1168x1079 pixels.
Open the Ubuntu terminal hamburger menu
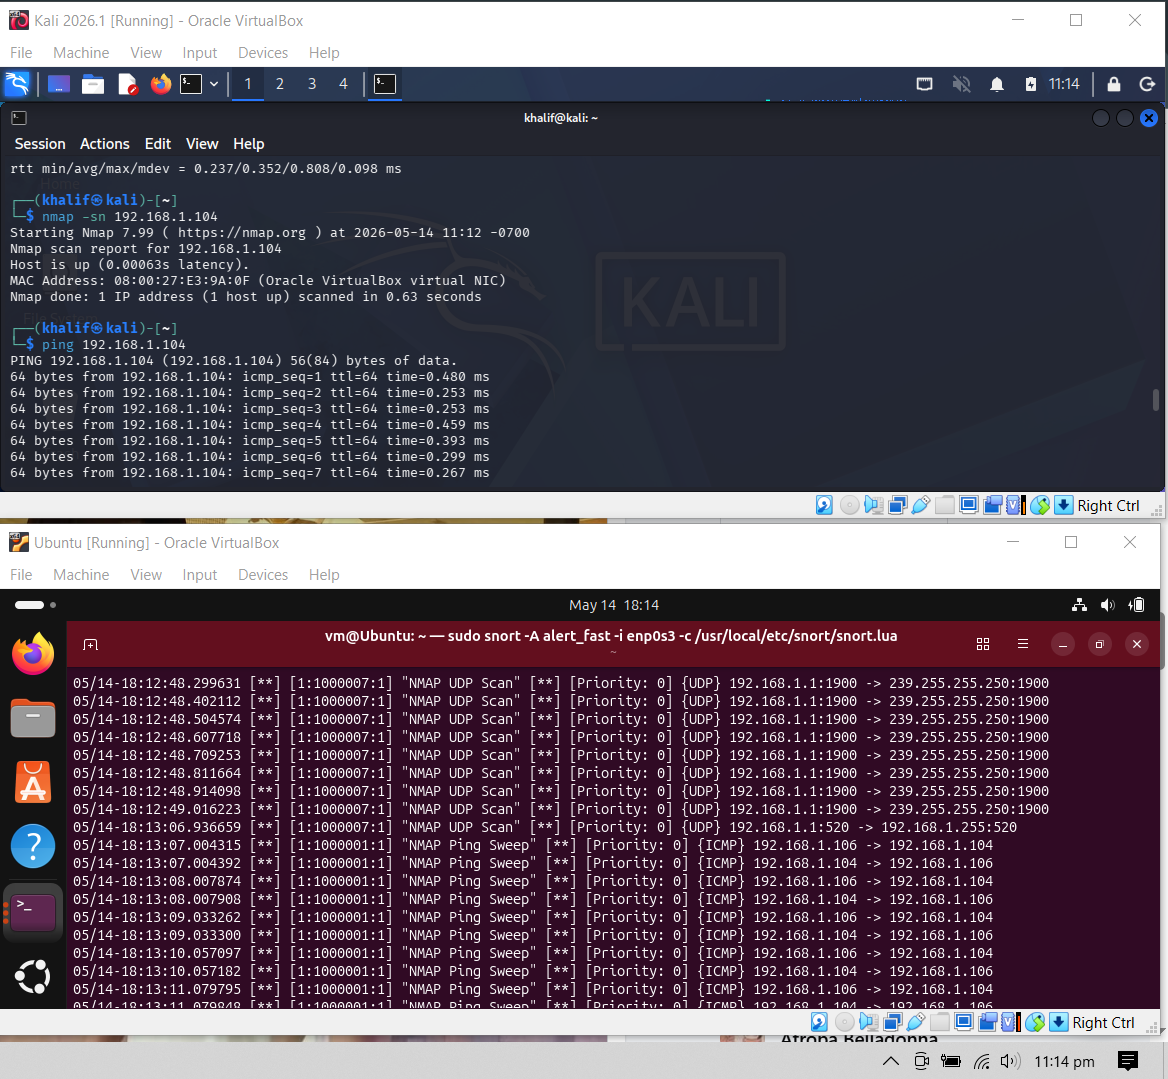click(x=1023, y=644)
